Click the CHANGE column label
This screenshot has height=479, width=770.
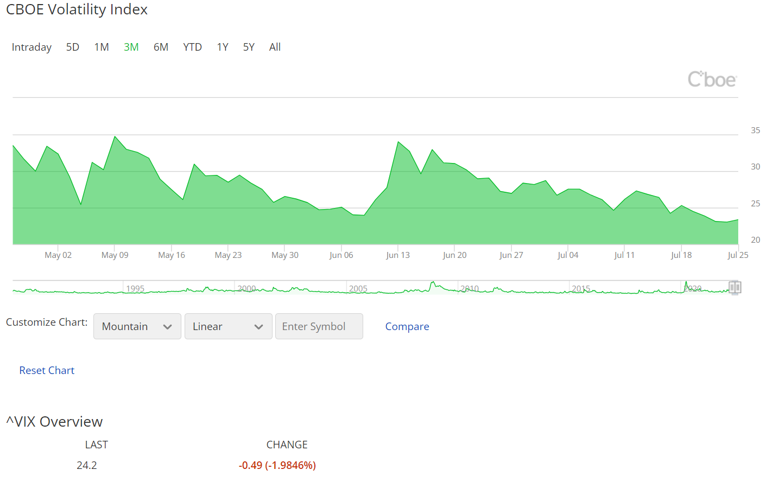(x=287, y=445)
